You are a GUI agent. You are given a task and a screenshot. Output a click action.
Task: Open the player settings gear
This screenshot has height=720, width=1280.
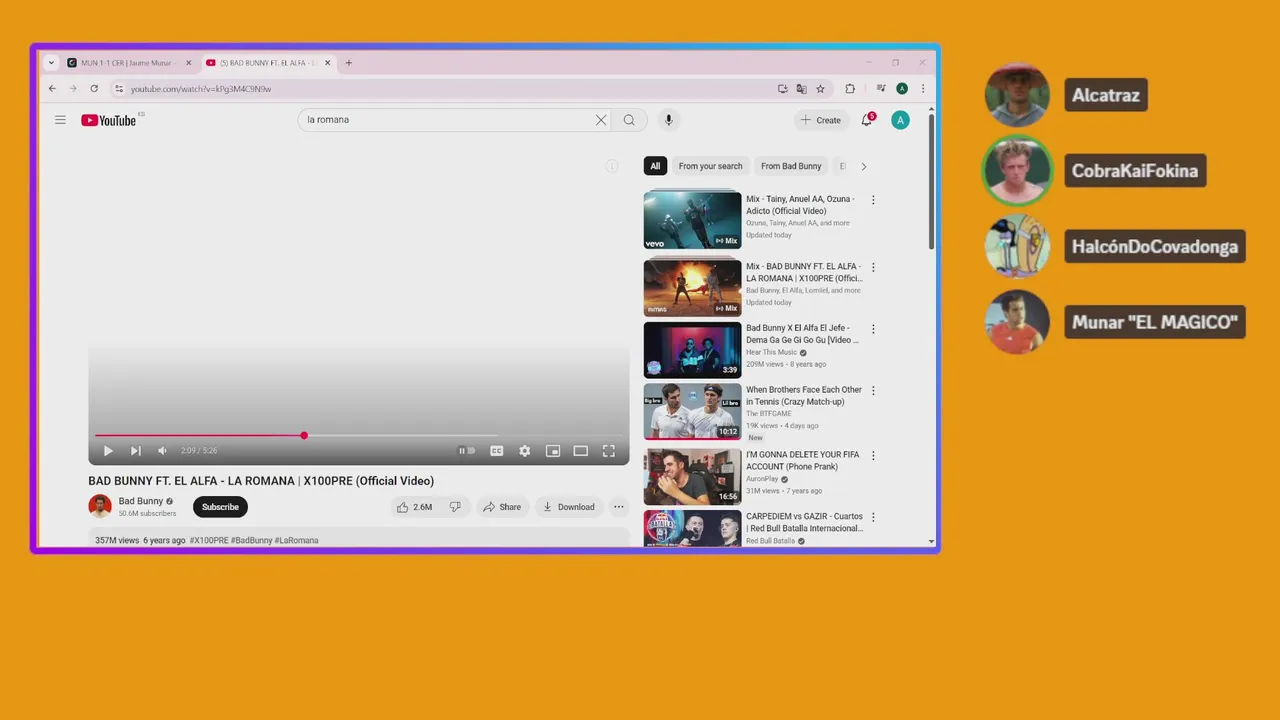pos(524,451)
